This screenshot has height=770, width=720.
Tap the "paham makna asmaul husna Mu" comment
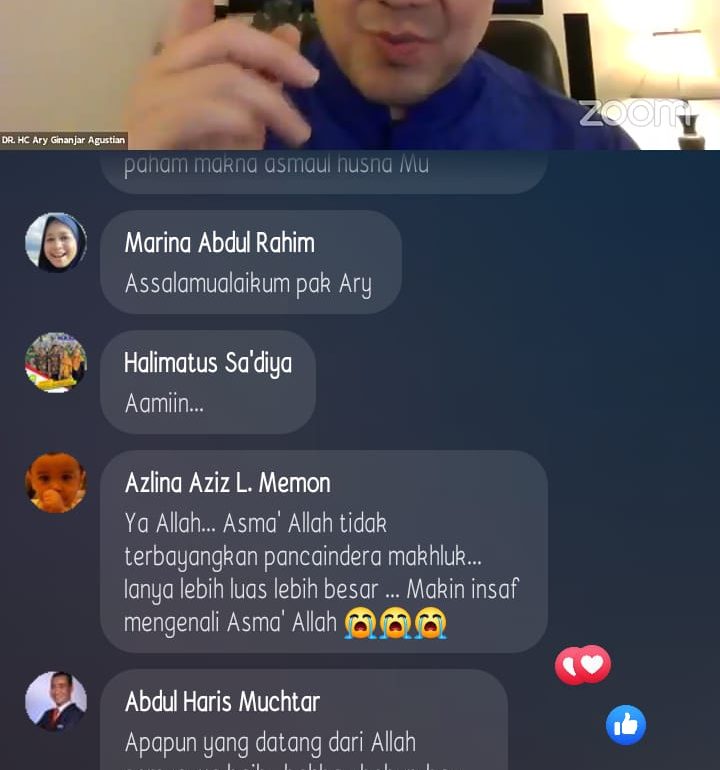coord(324,172)
